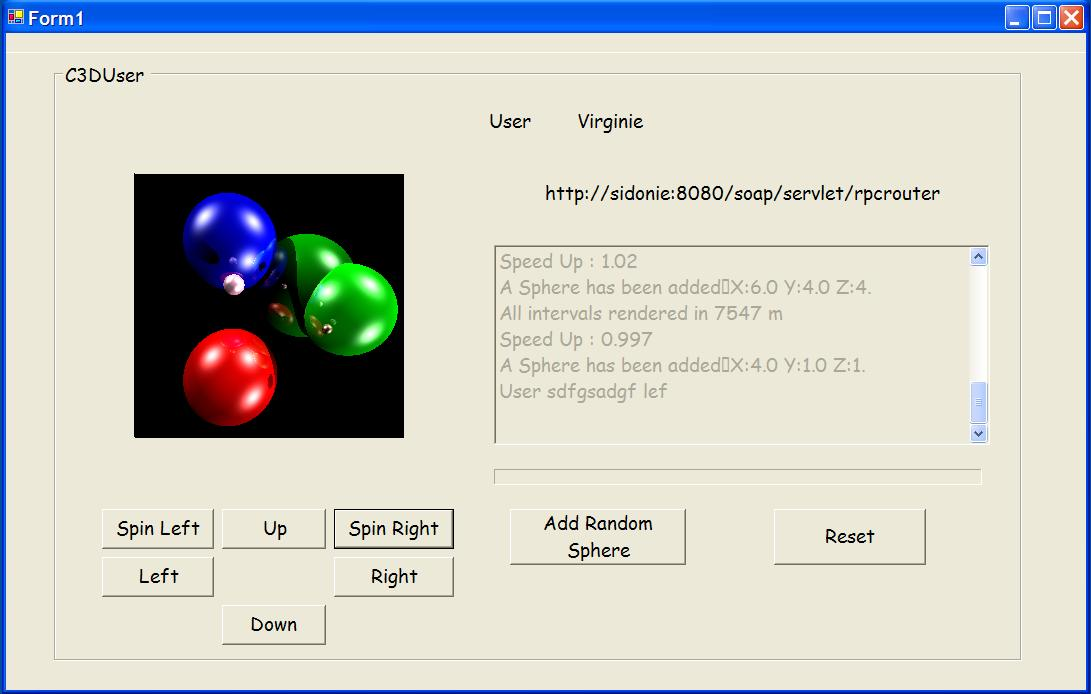Click the 'User sdfgsadgf lef' log line
Screen dimensions: 1091x694
click(583, 391)
